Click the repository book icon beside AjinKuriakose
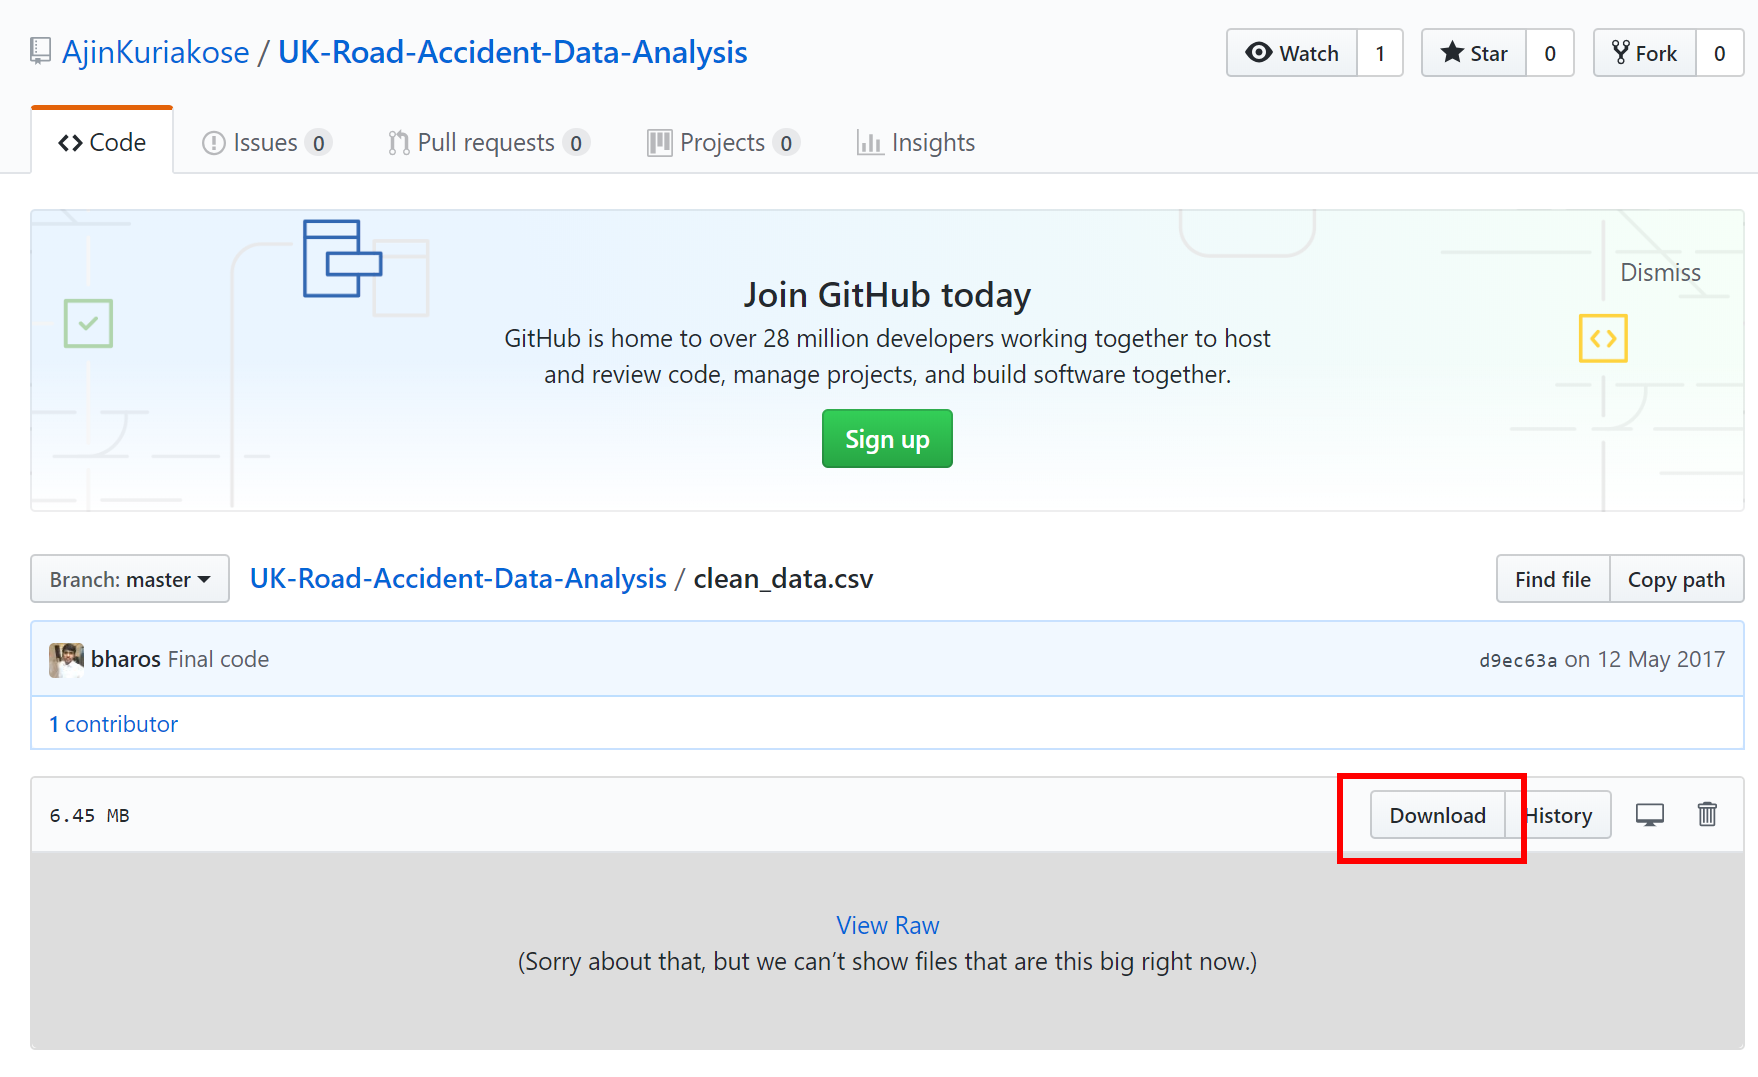The width and height of the screenshot is (1758, 1077). 40,51
